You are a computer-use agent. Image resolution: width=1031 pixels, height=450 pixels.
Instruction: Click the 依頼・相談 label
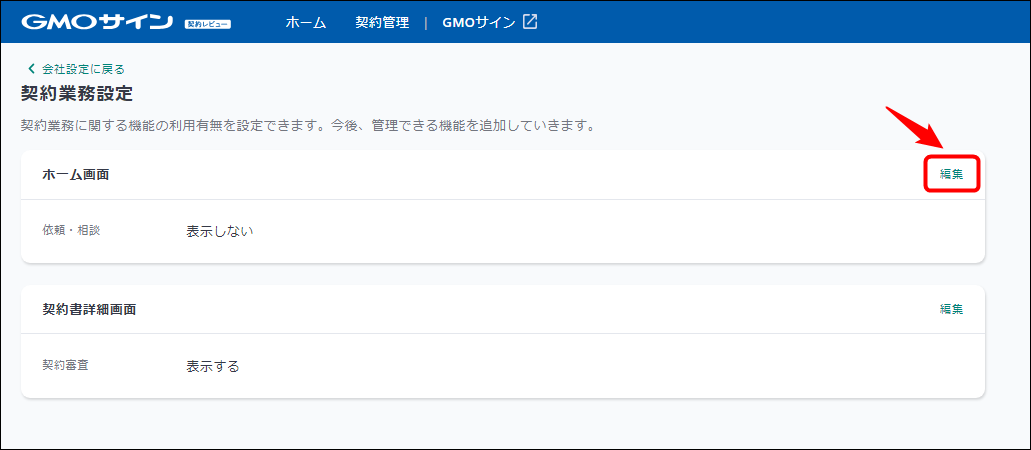click(x=71, y=230)
